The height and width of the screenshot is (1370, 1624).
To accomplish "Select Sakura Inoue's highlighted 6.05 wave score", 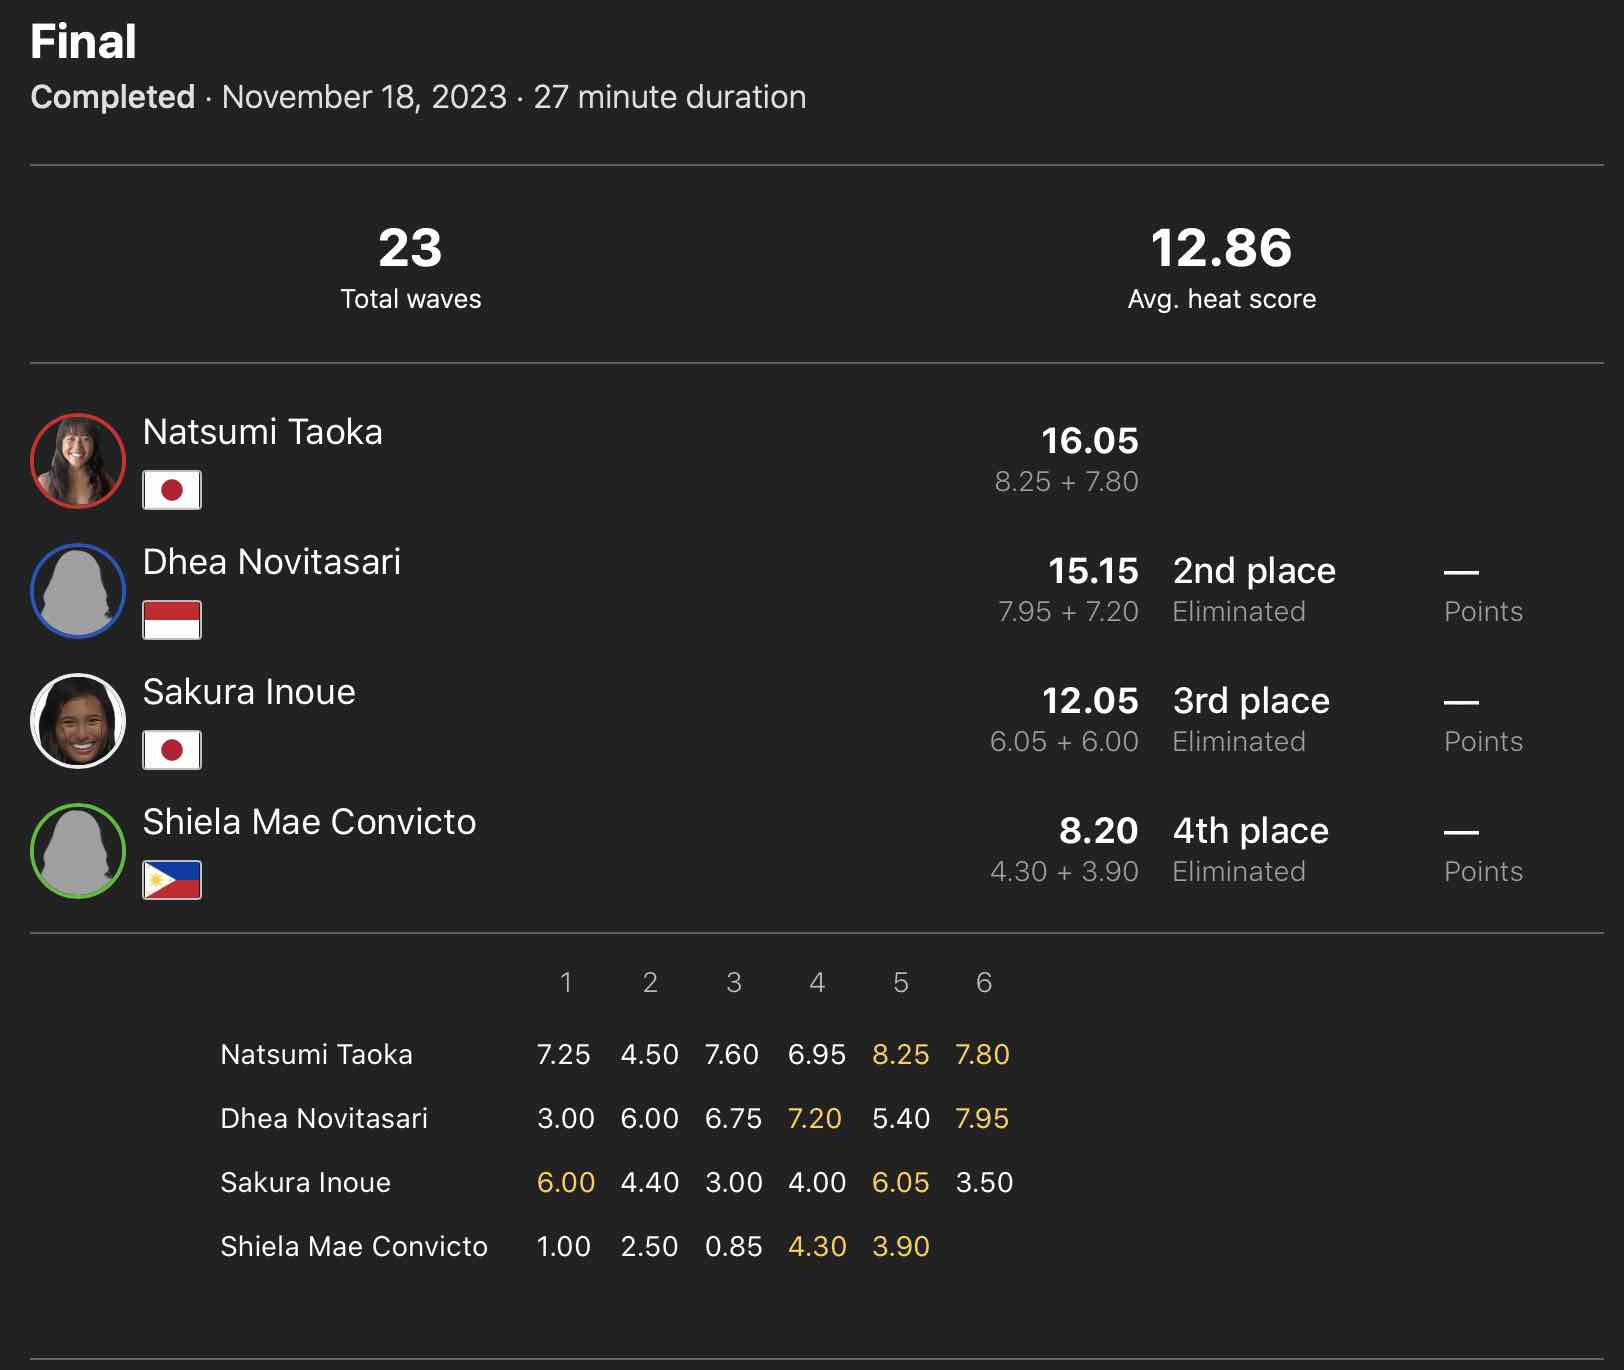I will pos(900,1183).
